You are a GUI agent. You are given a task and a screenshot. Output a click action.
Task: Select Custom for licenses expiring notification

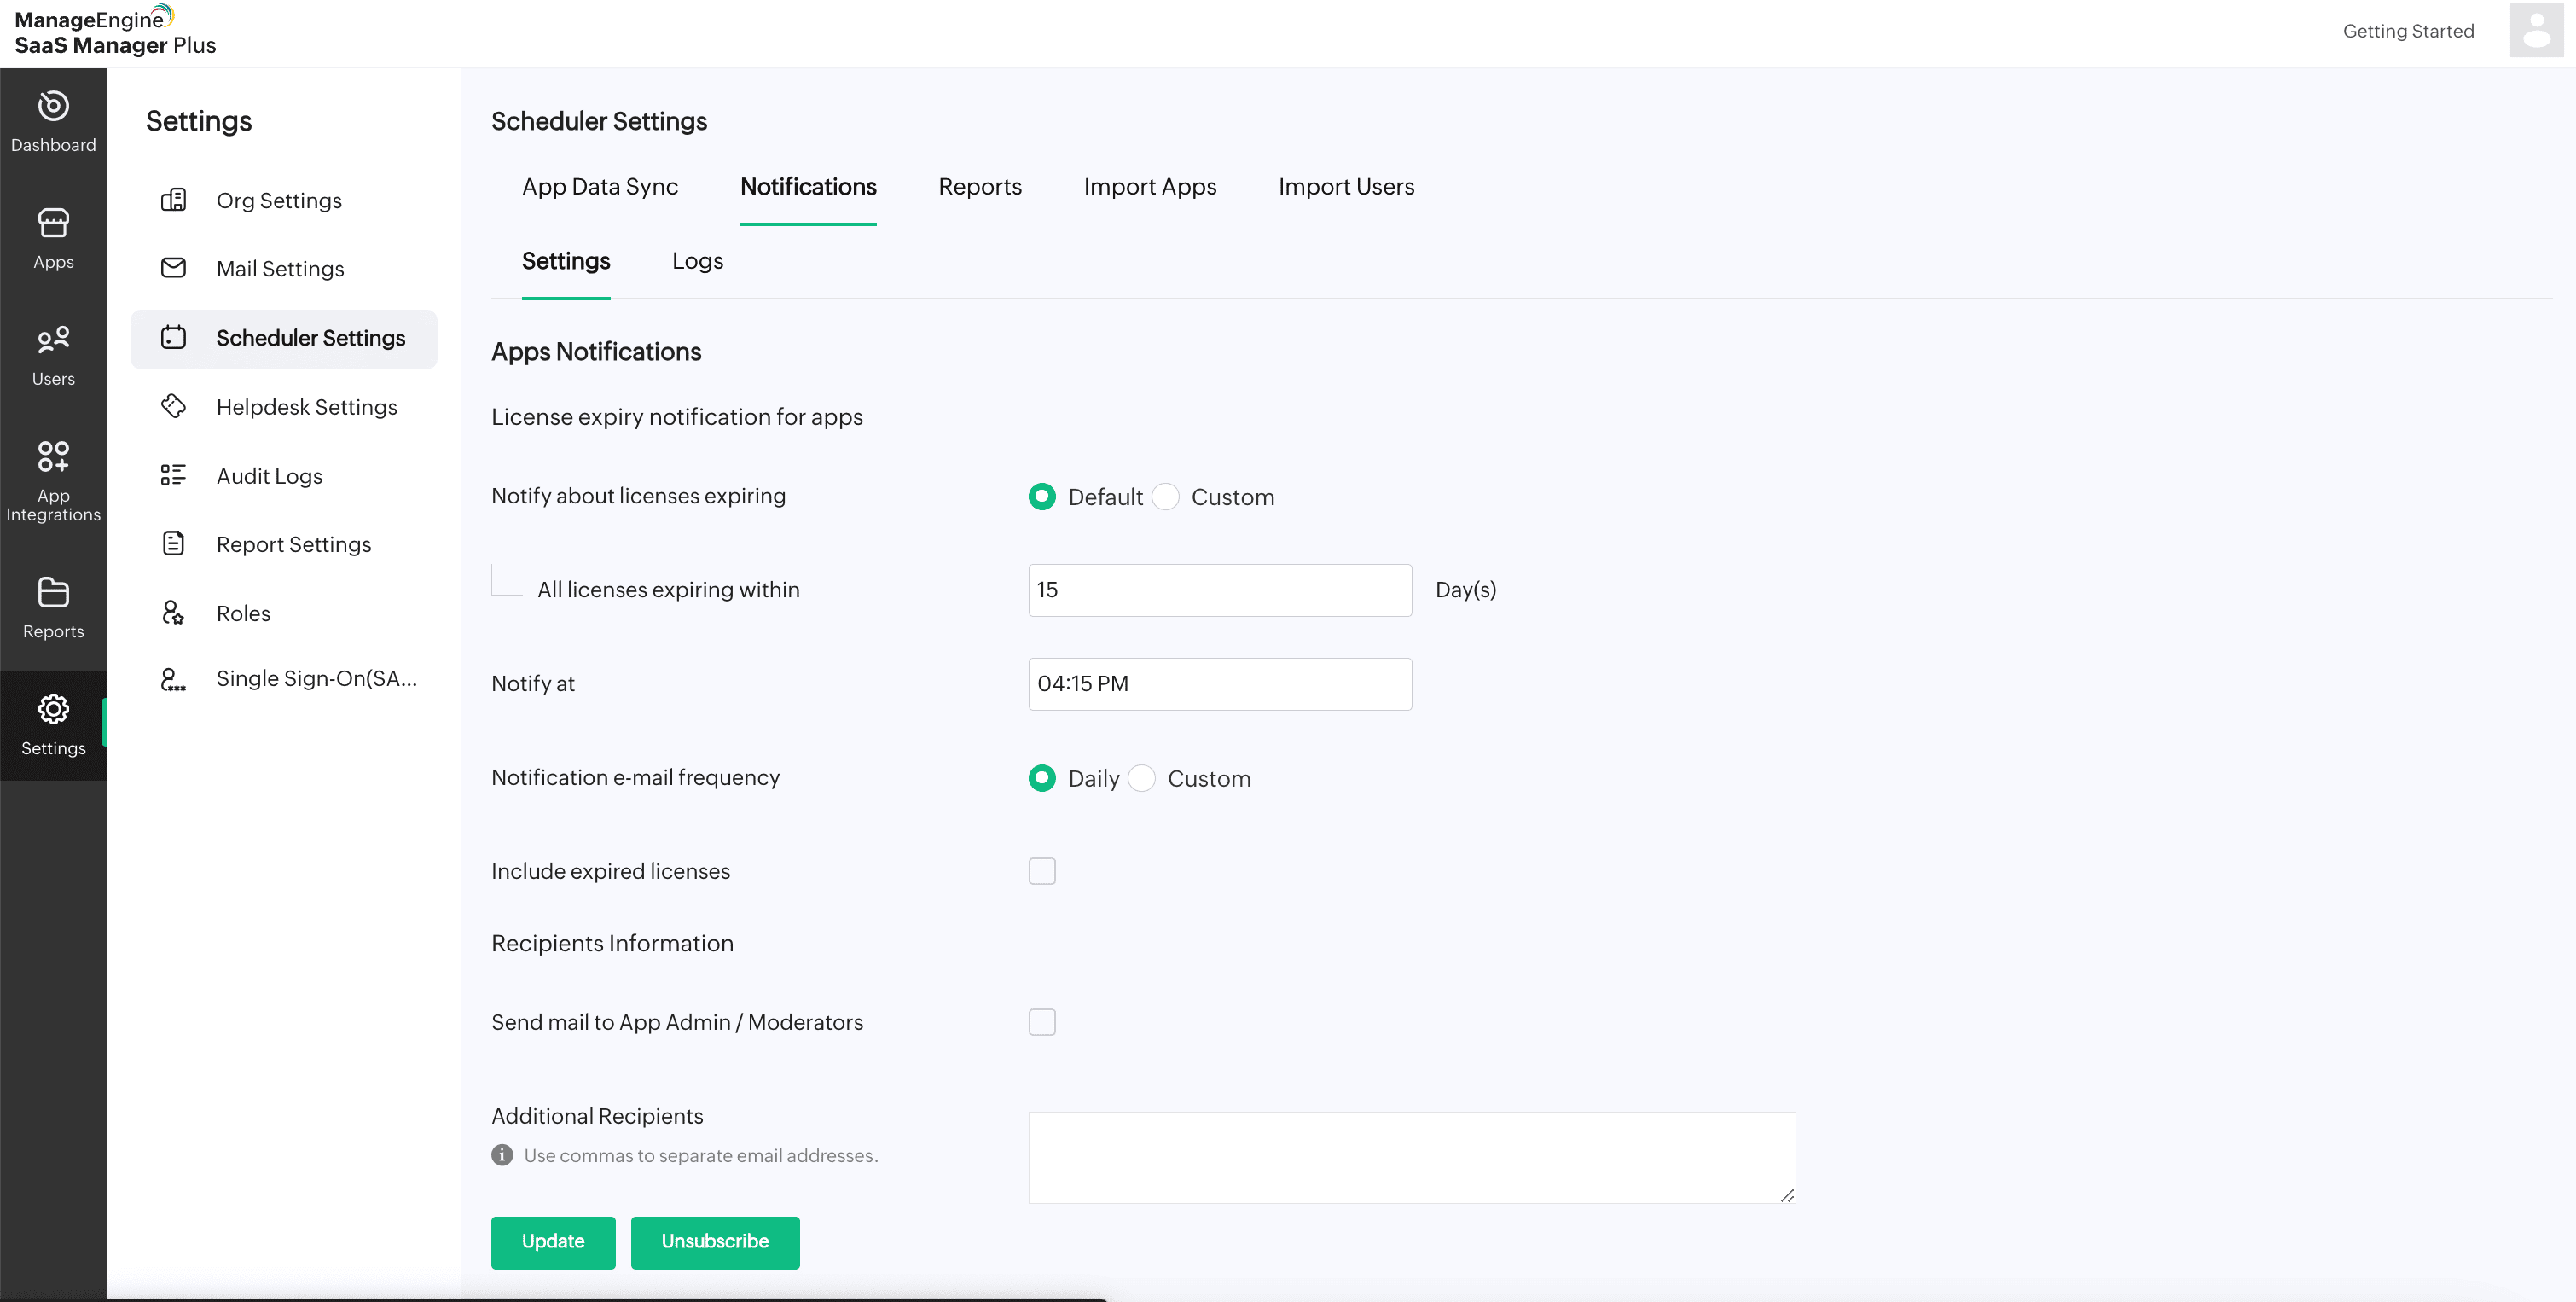[x=1166, y=497]
